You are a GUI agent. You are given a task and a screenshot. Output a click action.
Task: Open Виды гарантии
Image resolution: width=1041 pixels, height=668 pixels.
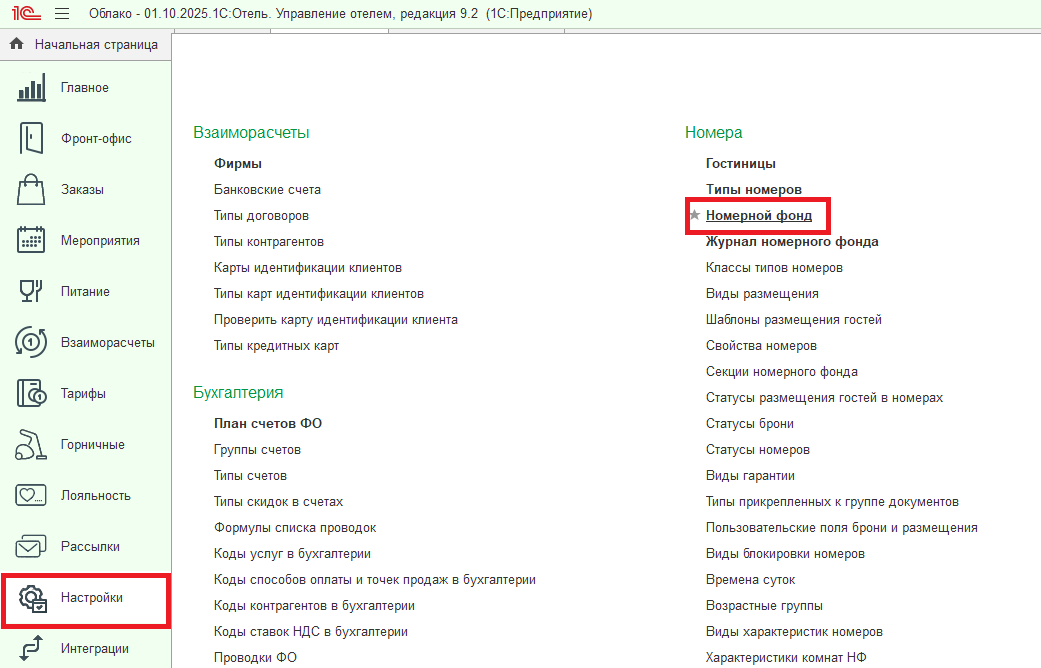750,475
